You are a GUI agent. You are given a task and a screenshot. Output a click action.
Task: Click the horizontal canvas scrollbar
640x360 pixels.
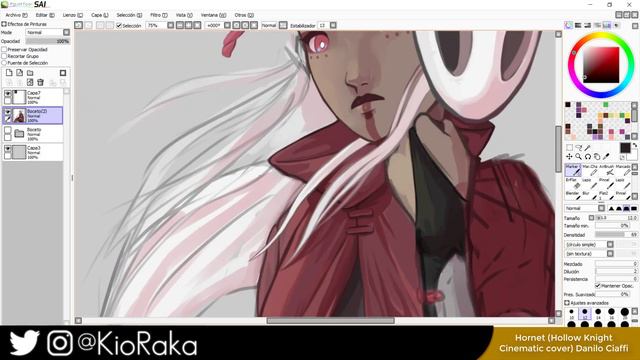(x=330, y=321)
